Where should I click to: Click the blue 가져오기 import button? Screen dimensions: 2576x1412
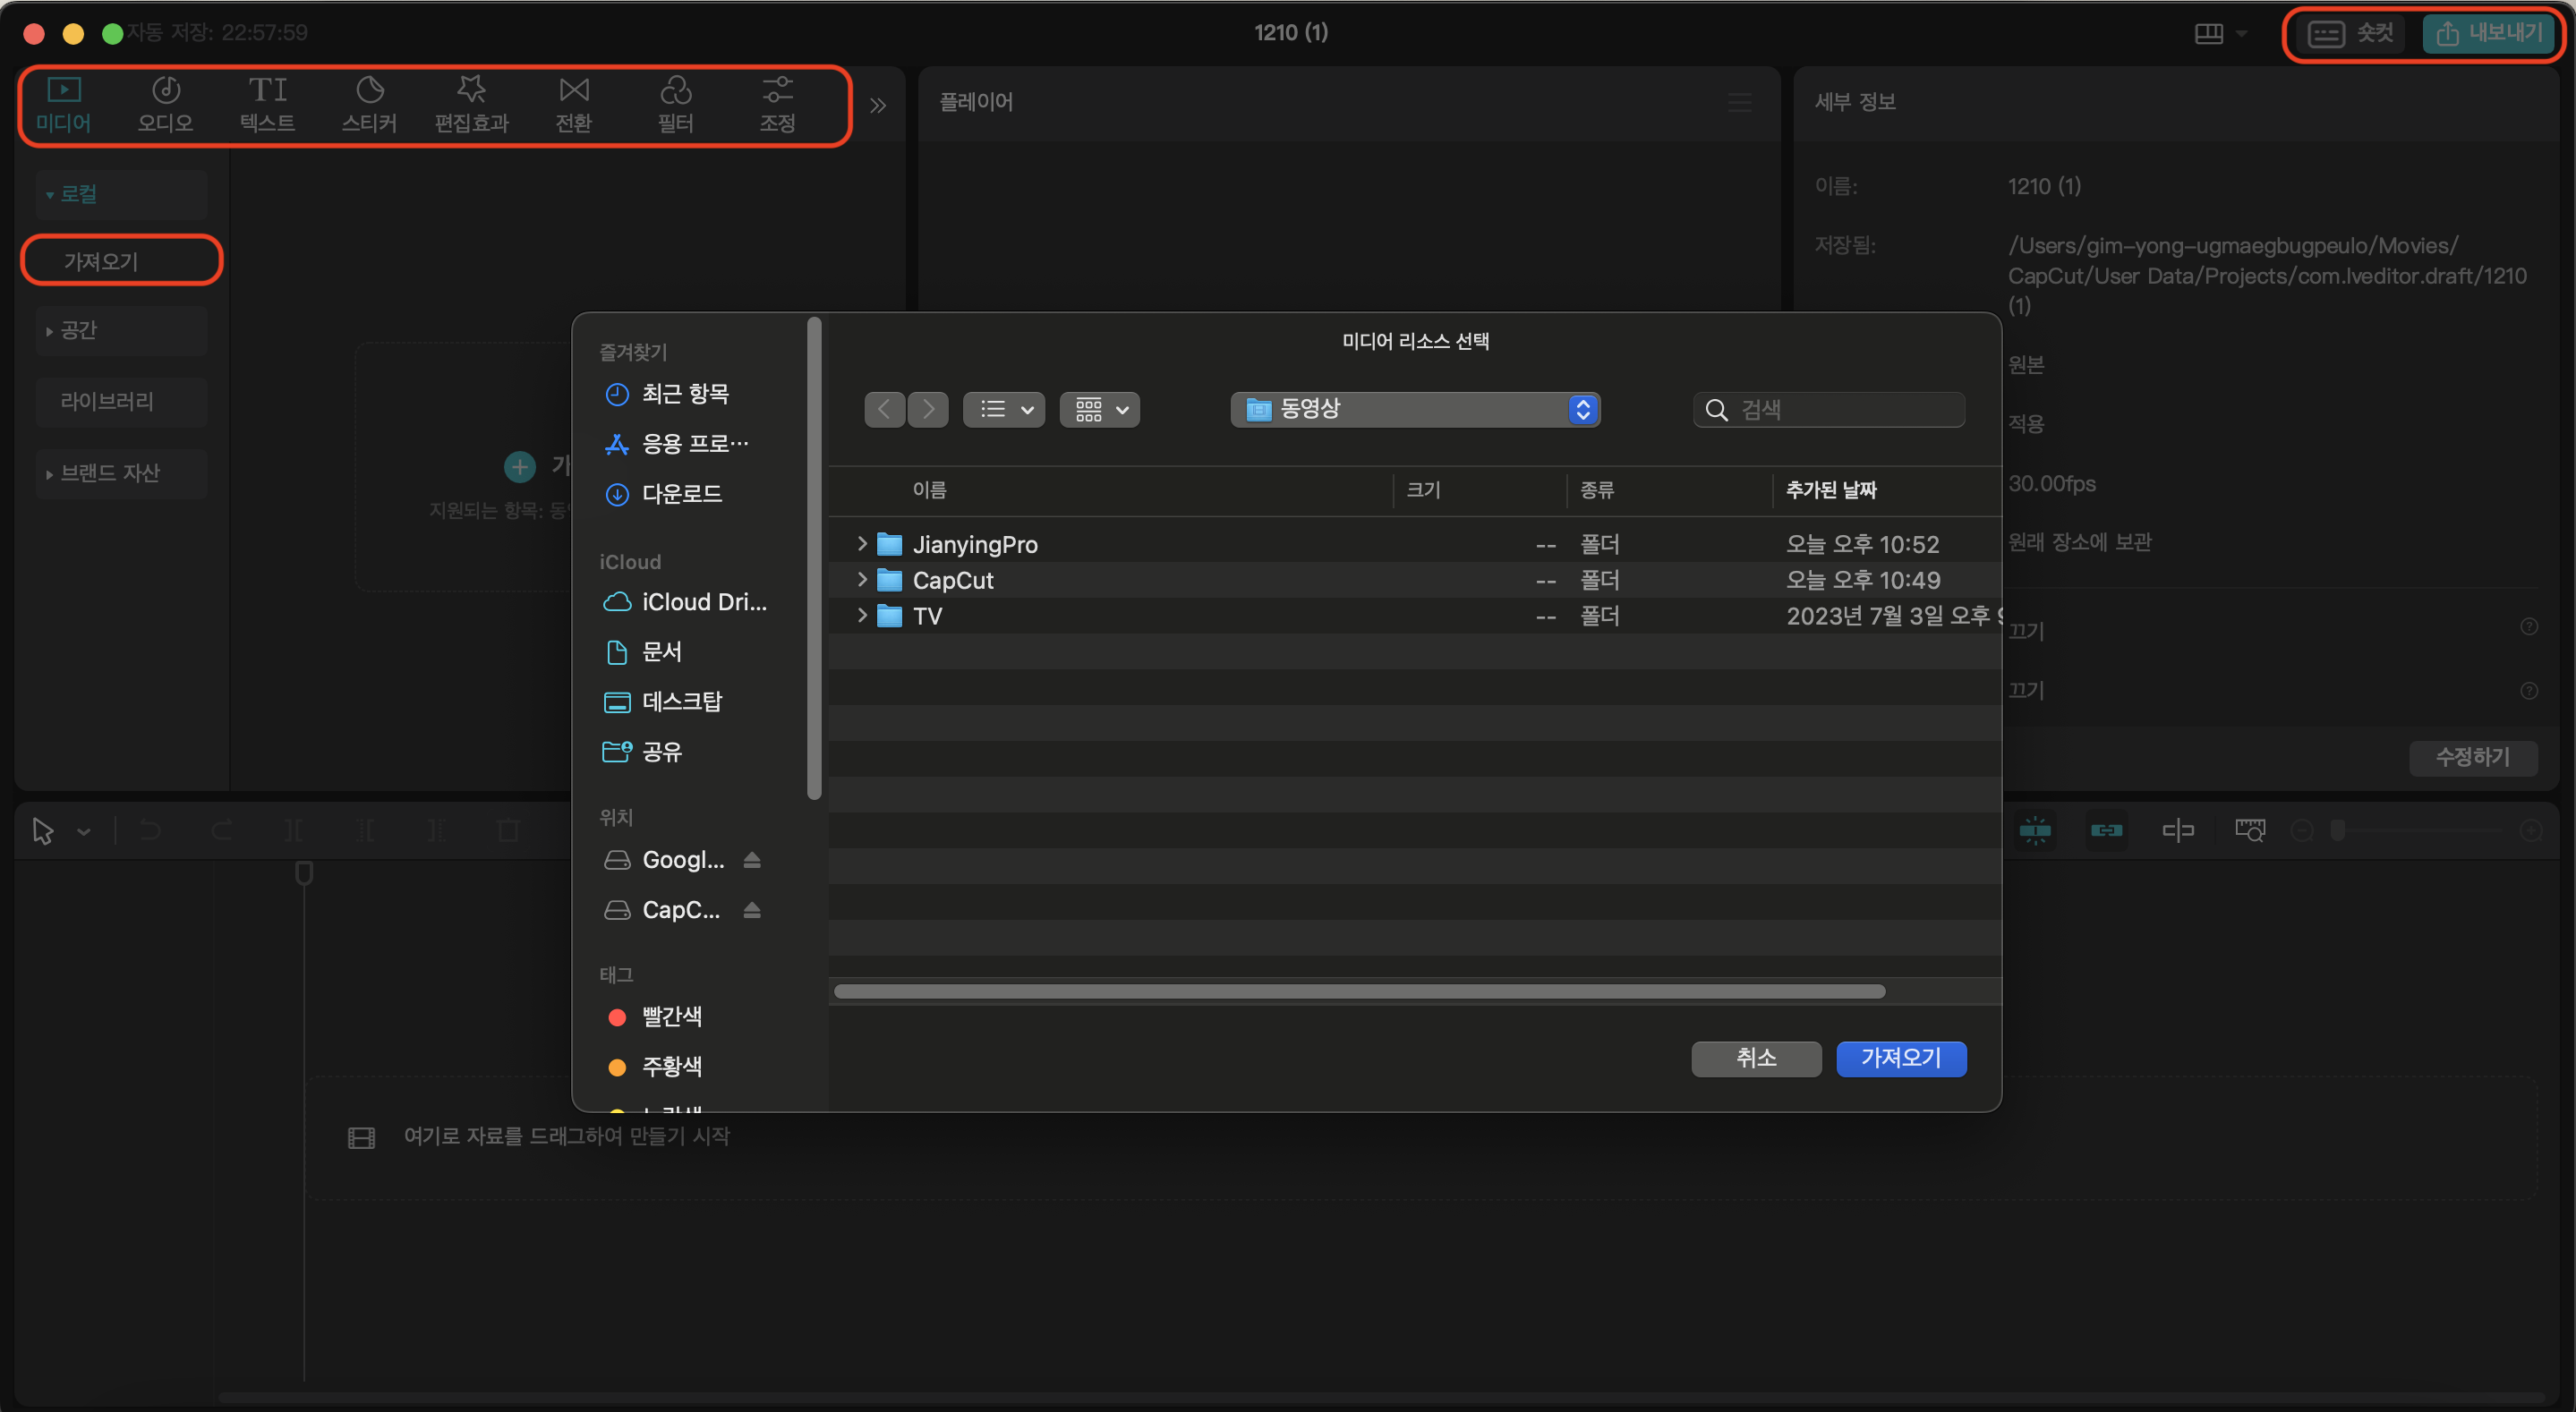(x=1900, y=1058)
